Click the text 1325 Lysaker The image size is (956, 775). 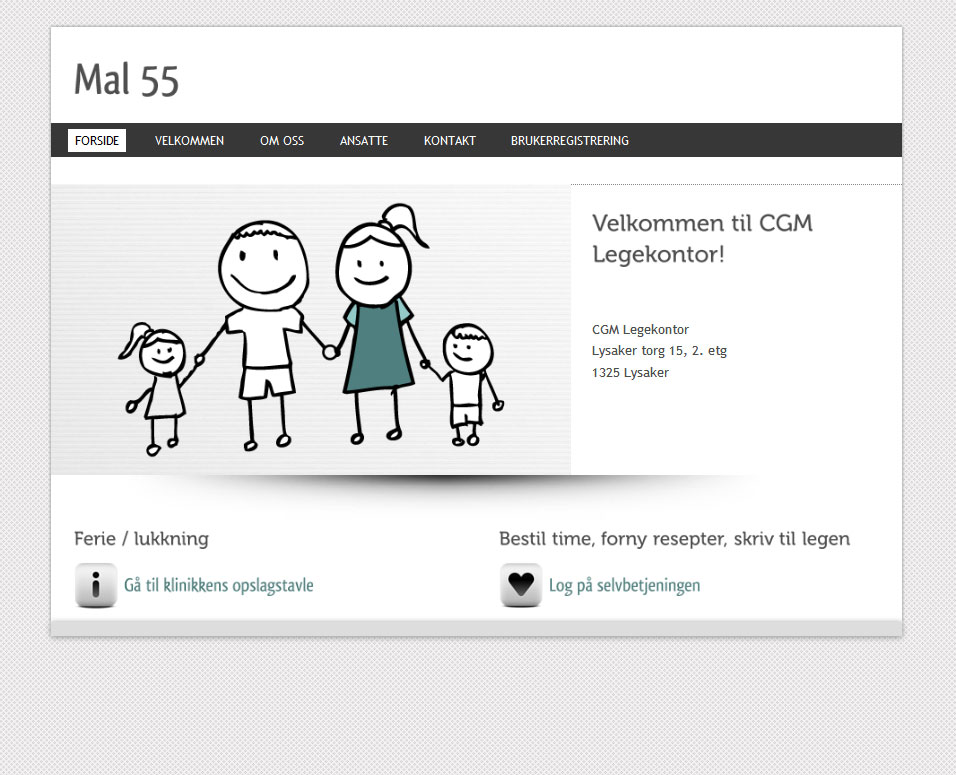[630, 373]
